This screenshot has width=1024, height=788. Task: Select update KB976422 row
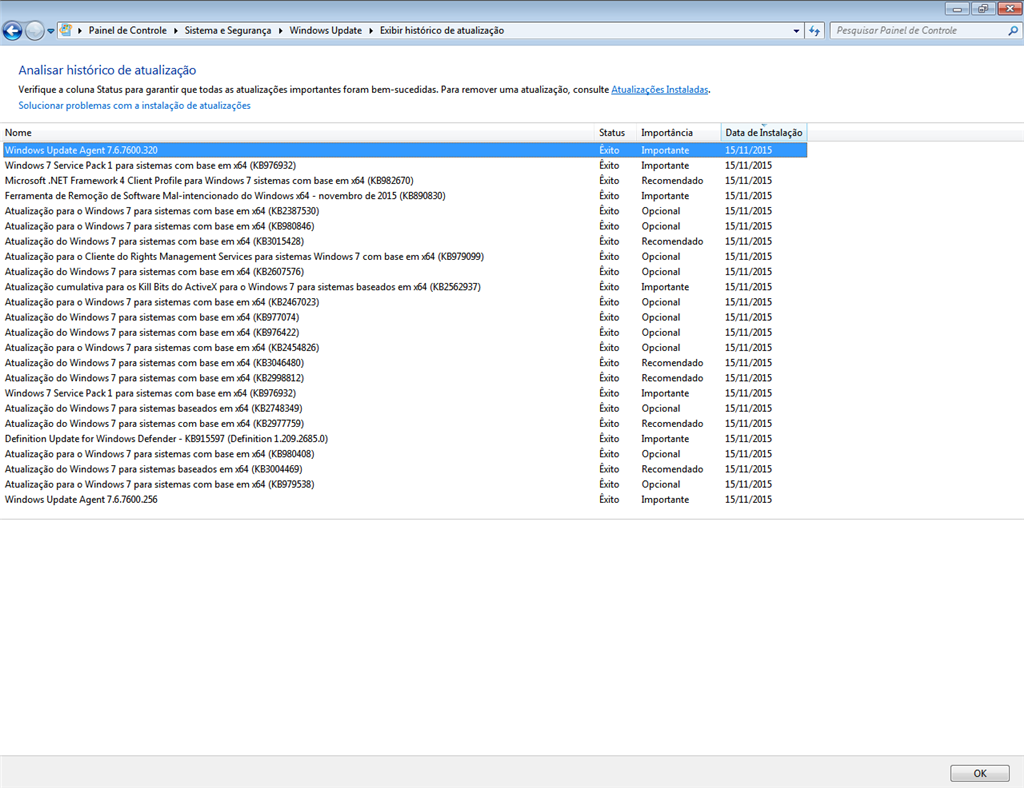point(405,332)
